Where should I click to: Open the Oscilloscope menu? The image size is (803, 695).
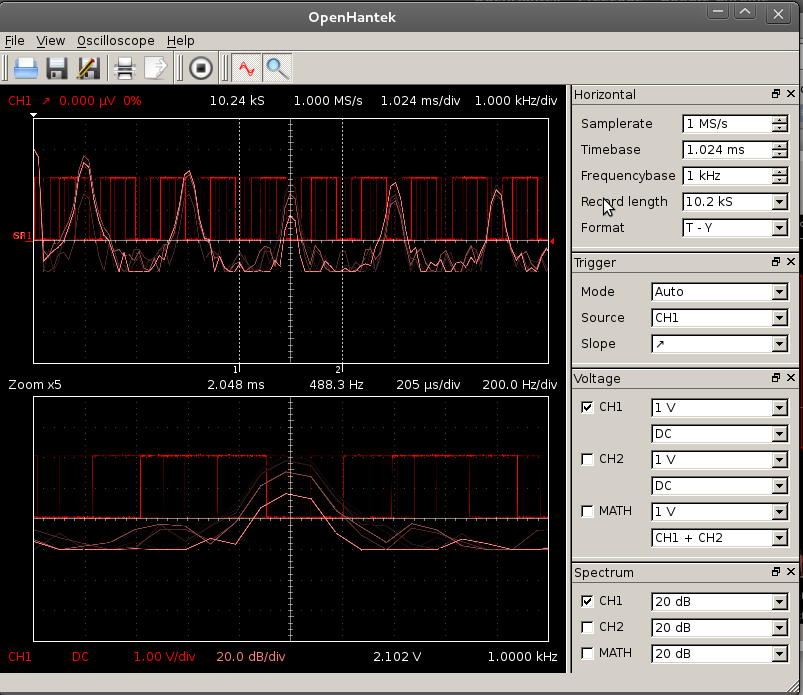[x=115, y=41]
